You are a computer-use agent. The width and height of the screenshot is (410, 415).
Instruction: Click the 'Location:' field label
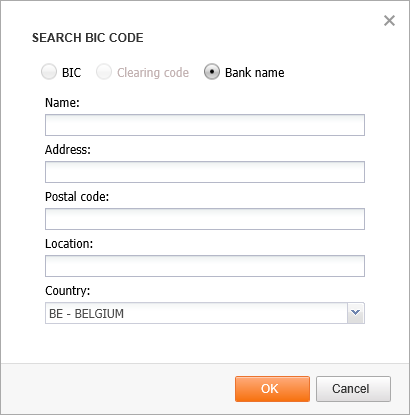click(69, 244)
